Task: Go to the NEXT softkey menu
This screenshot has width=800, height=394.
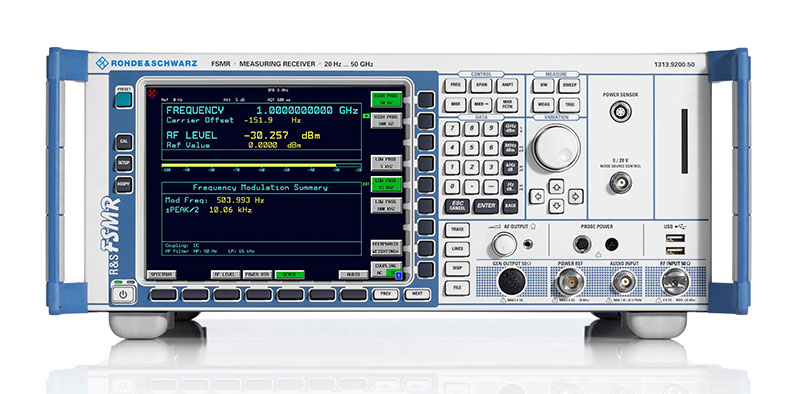Action: point(417,294)
